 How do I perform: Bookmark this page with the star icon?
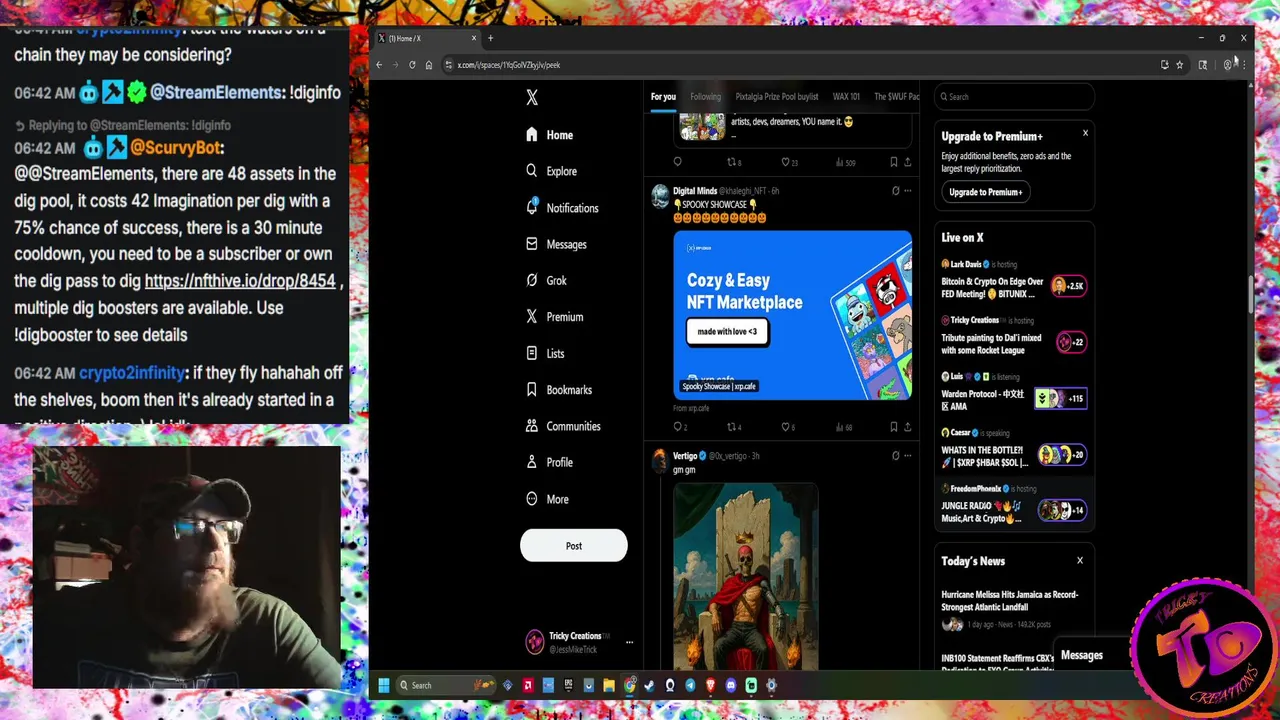1180,65
